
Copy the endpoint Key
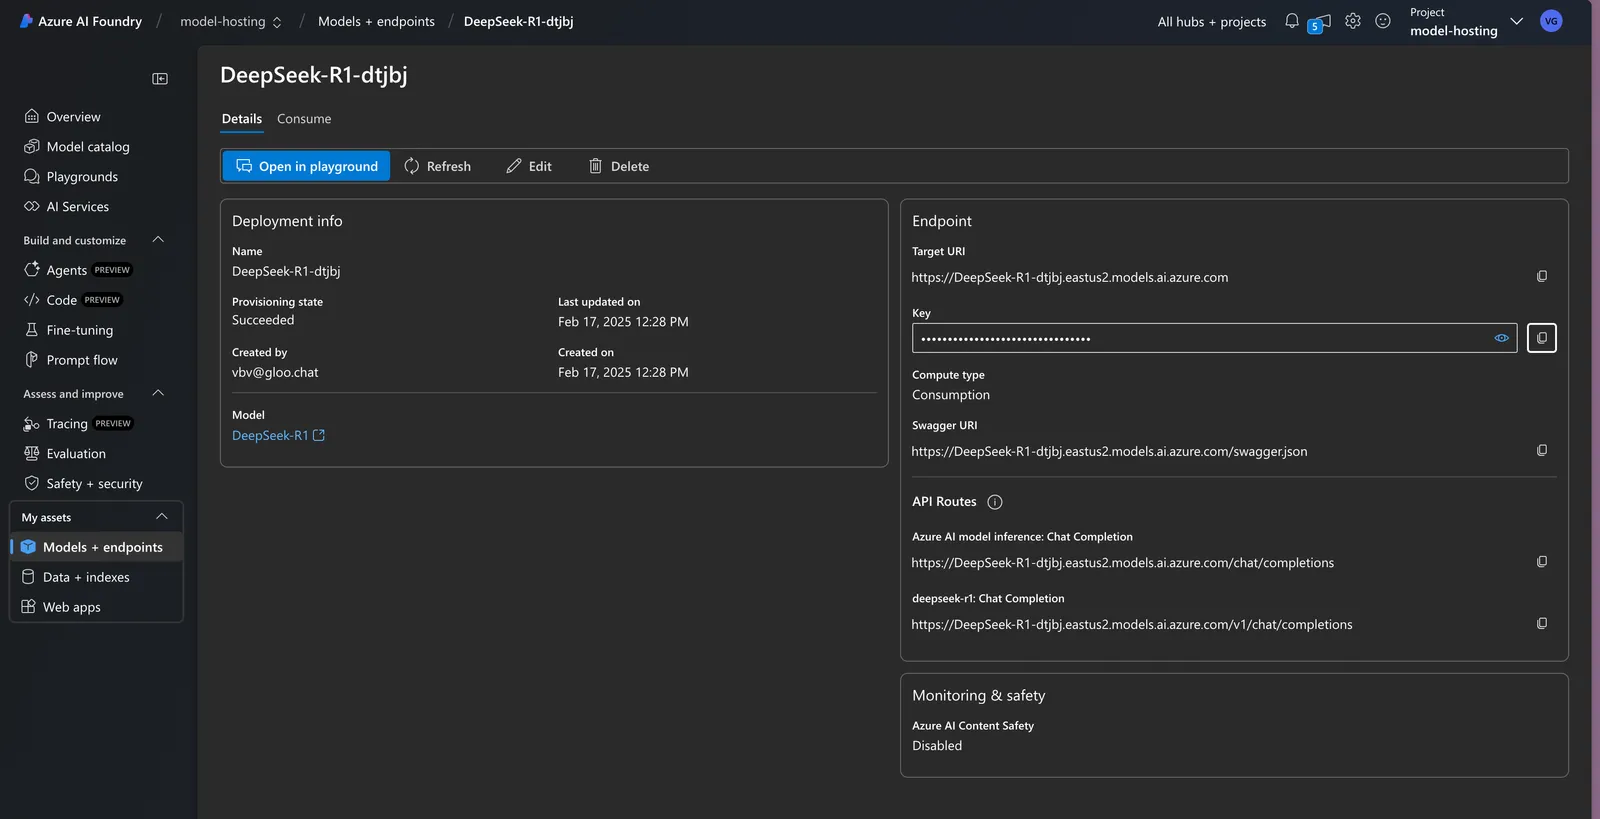pos(1542,338)
